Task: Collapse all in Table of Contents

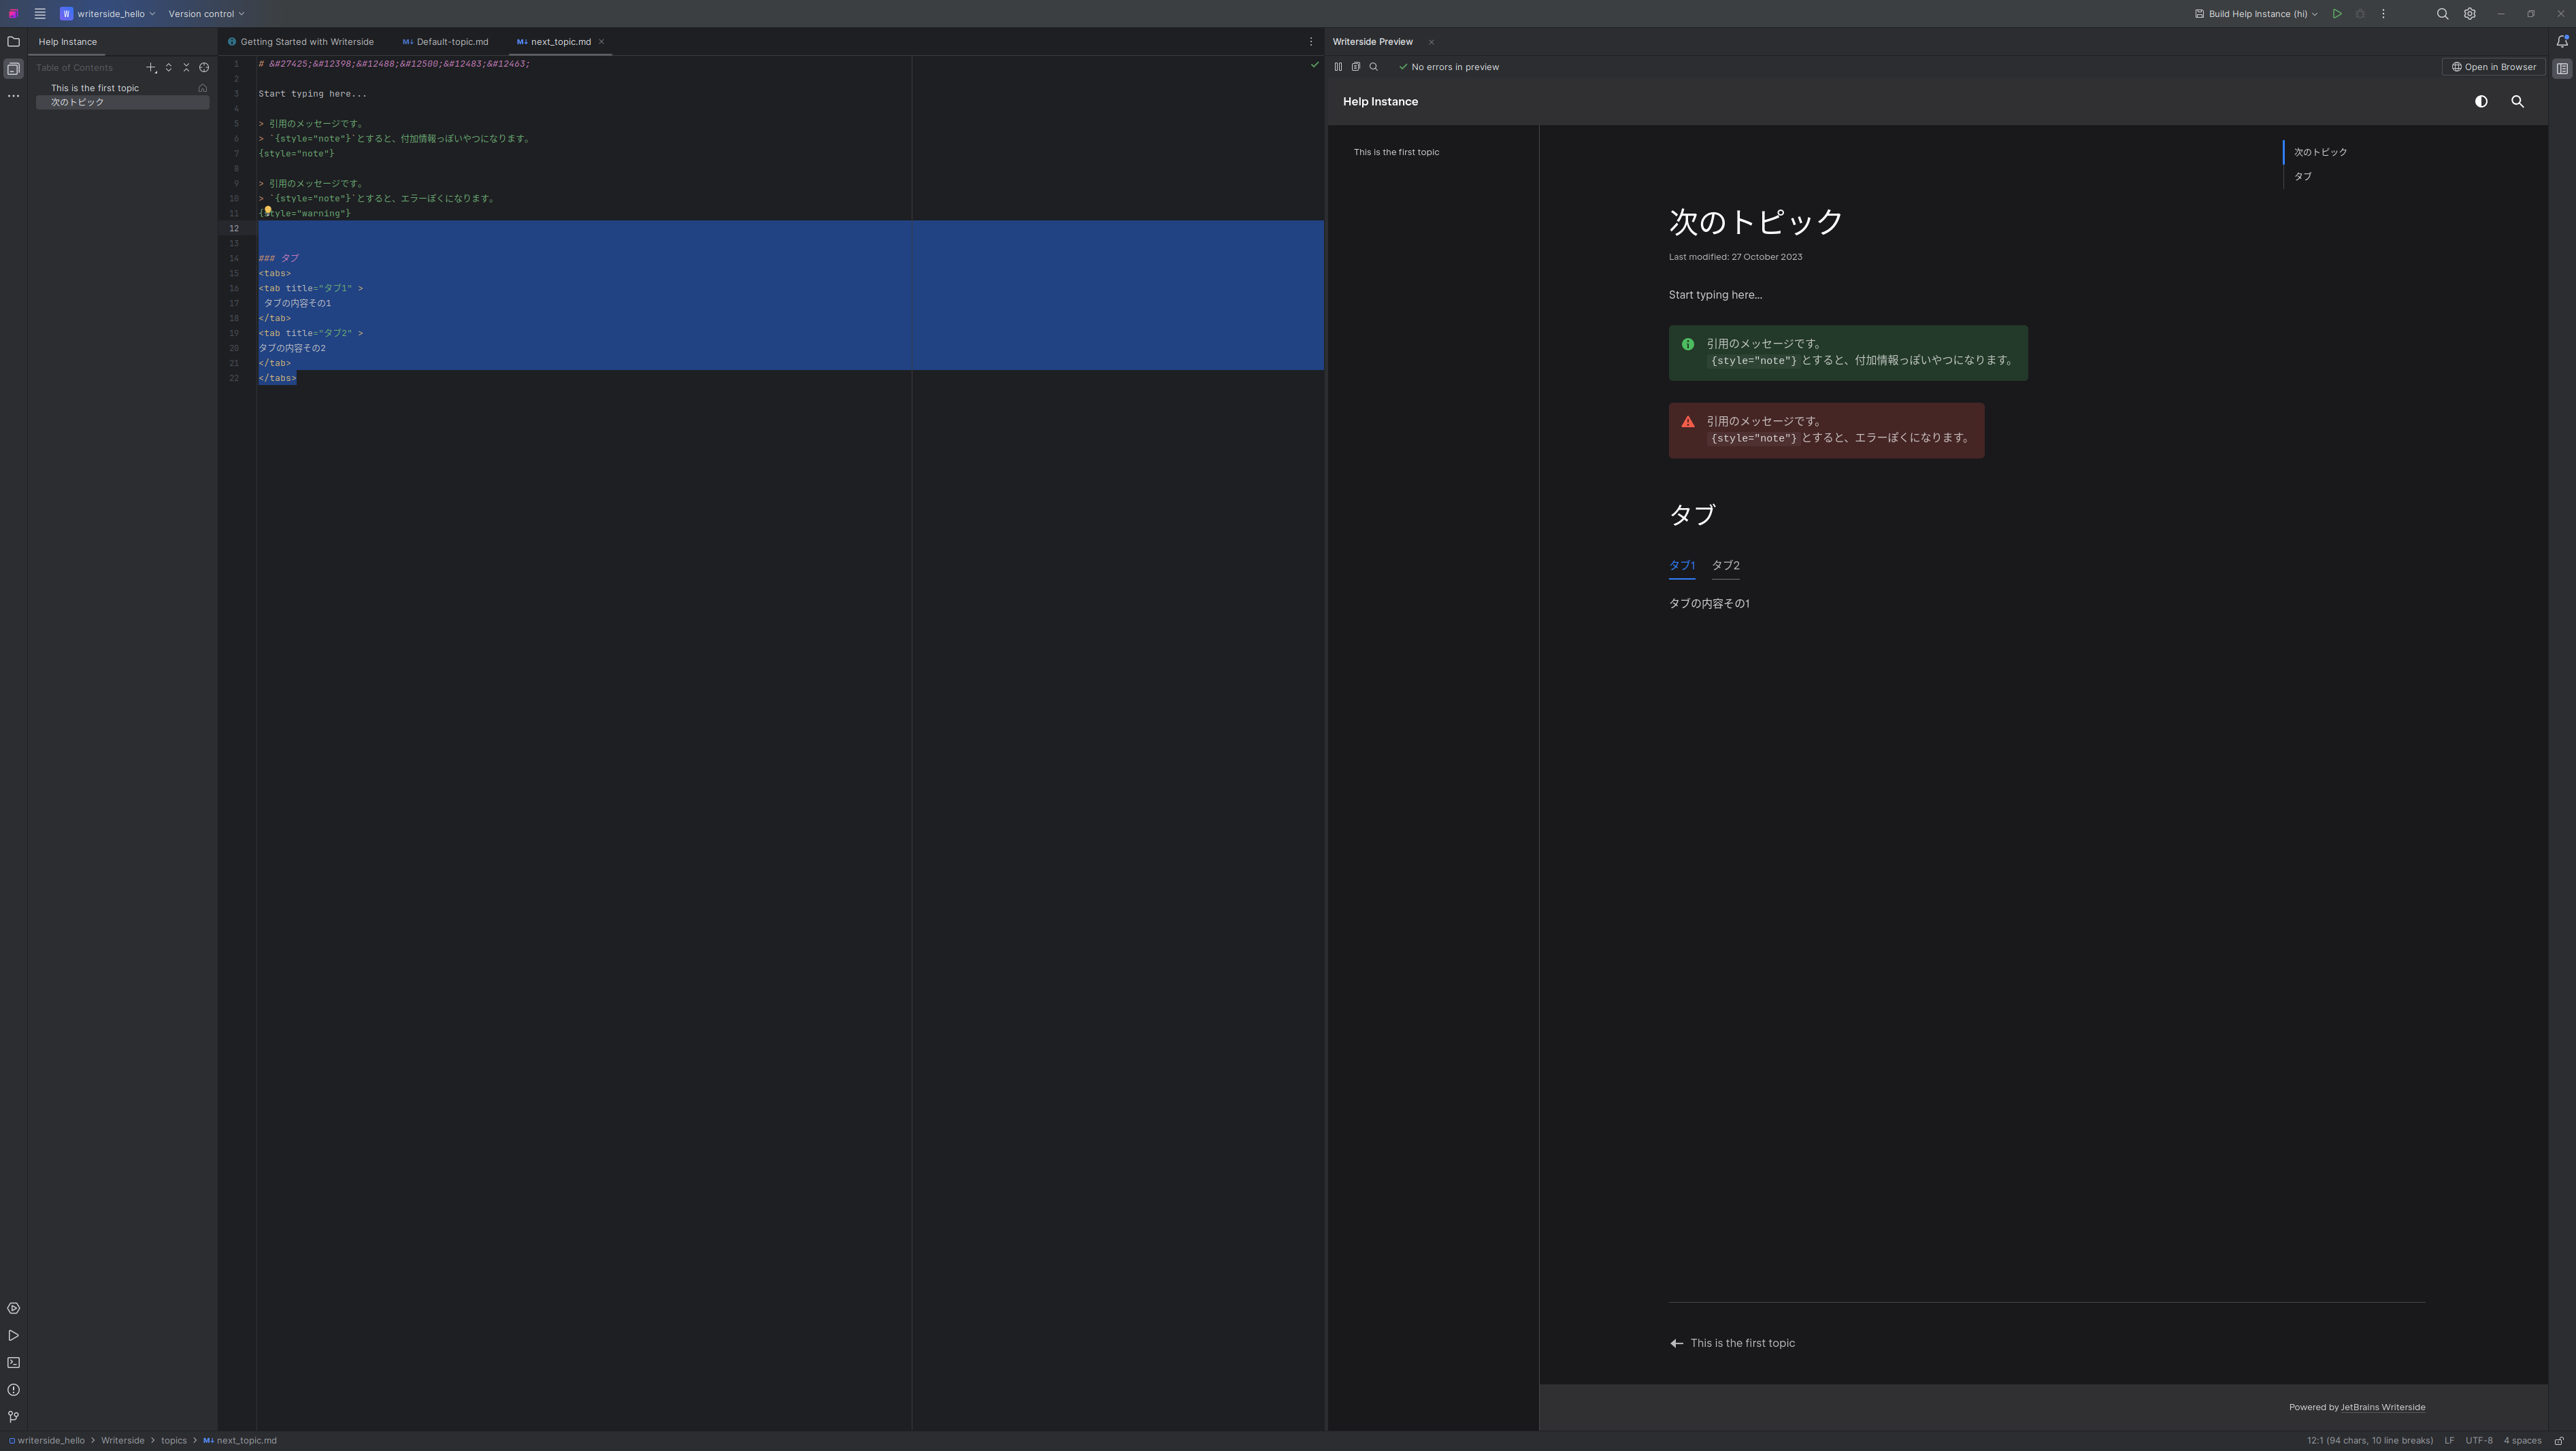Action: [x=186, y=68]
